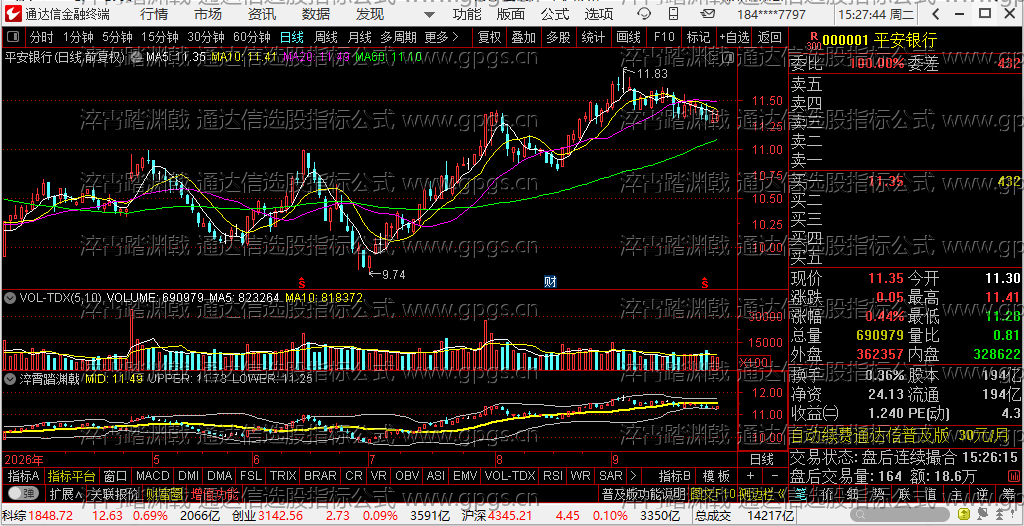Toggle the 侧边栏 sidebar collapse button
Viewport: 1024px width, 526px height.
point(763,494)
